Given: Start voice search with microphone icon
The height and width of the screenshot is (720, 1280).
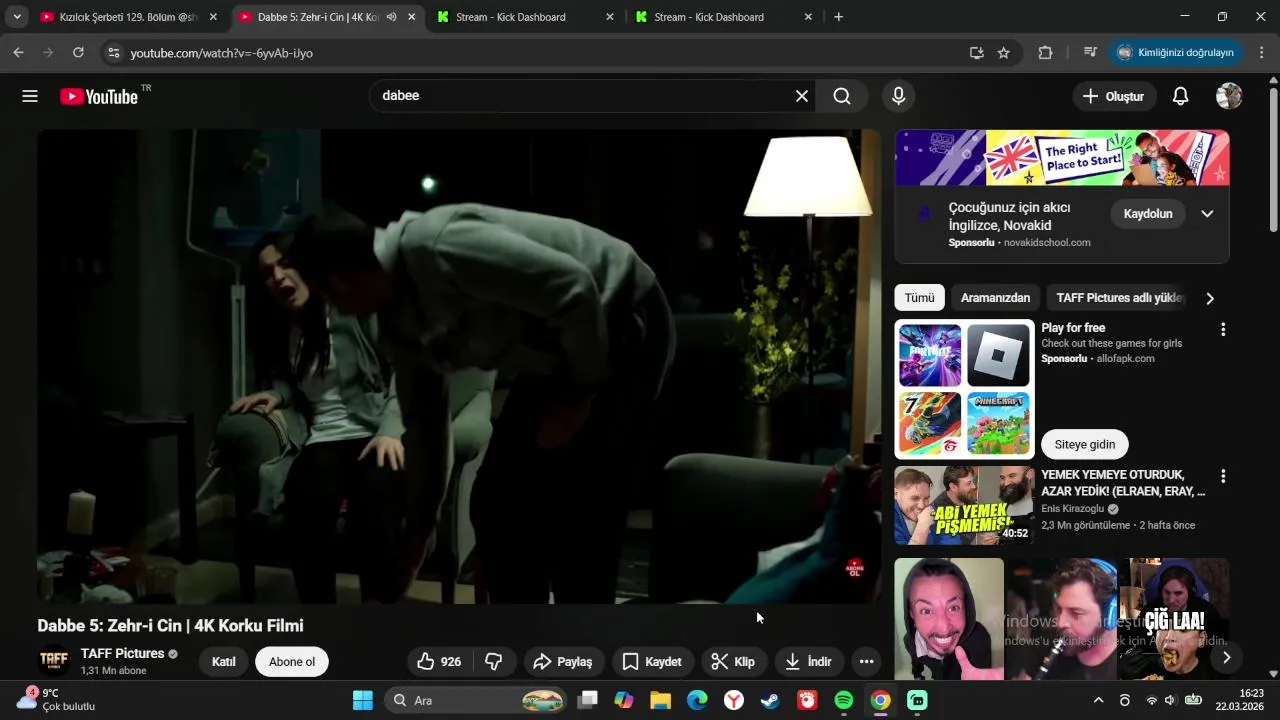Looking at the screenshot, I should 898,96.
